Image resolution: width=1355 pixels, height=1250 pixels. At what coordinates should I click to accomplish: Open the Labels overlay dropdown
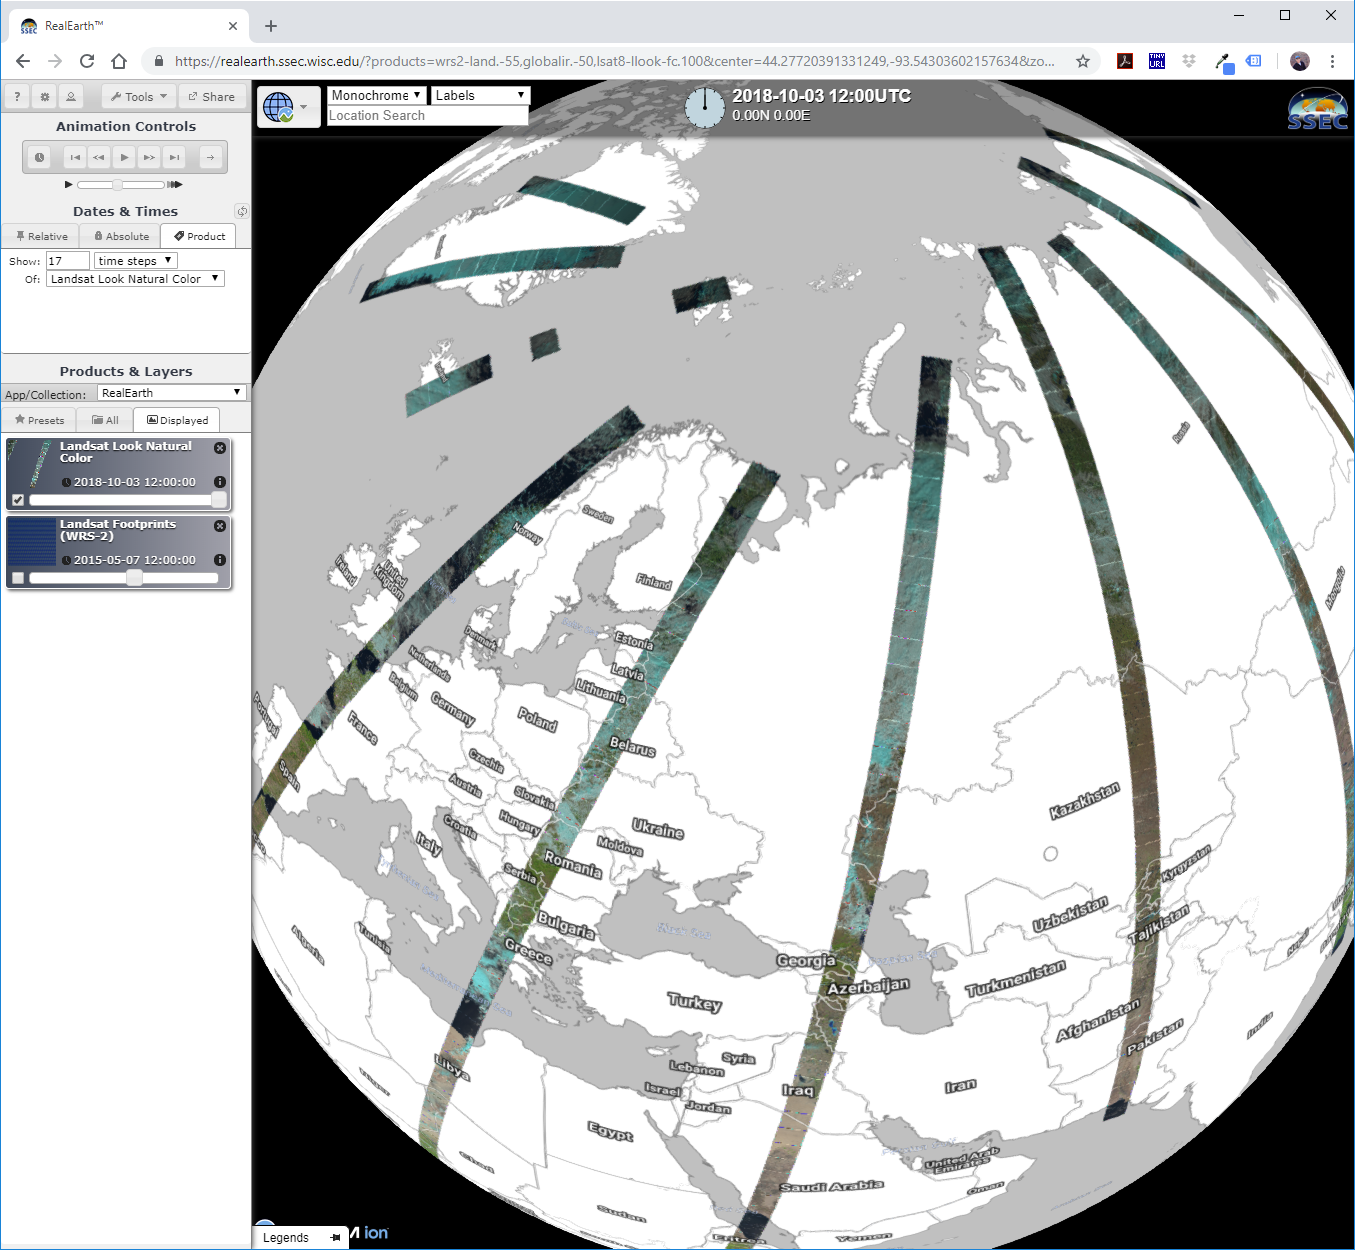click(480, 95)
